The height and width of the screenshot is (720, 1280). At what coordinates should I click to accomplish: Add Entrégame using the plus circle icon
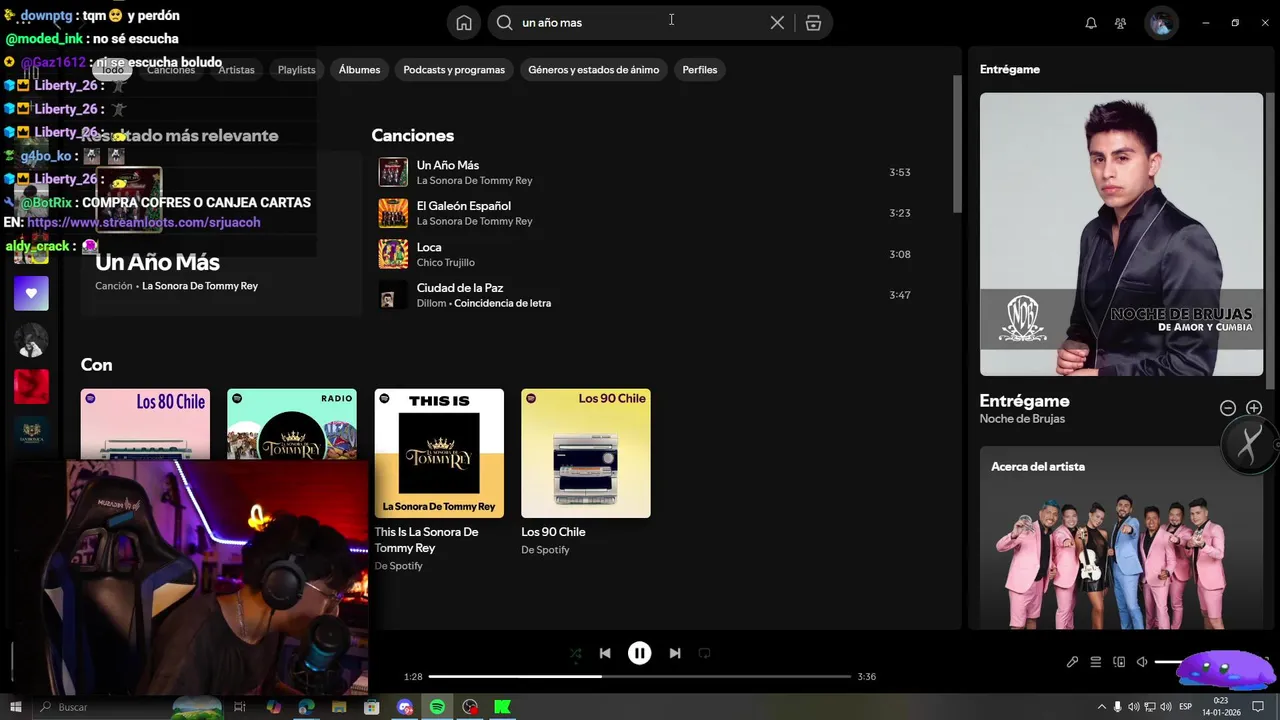tap(1254, 408)
